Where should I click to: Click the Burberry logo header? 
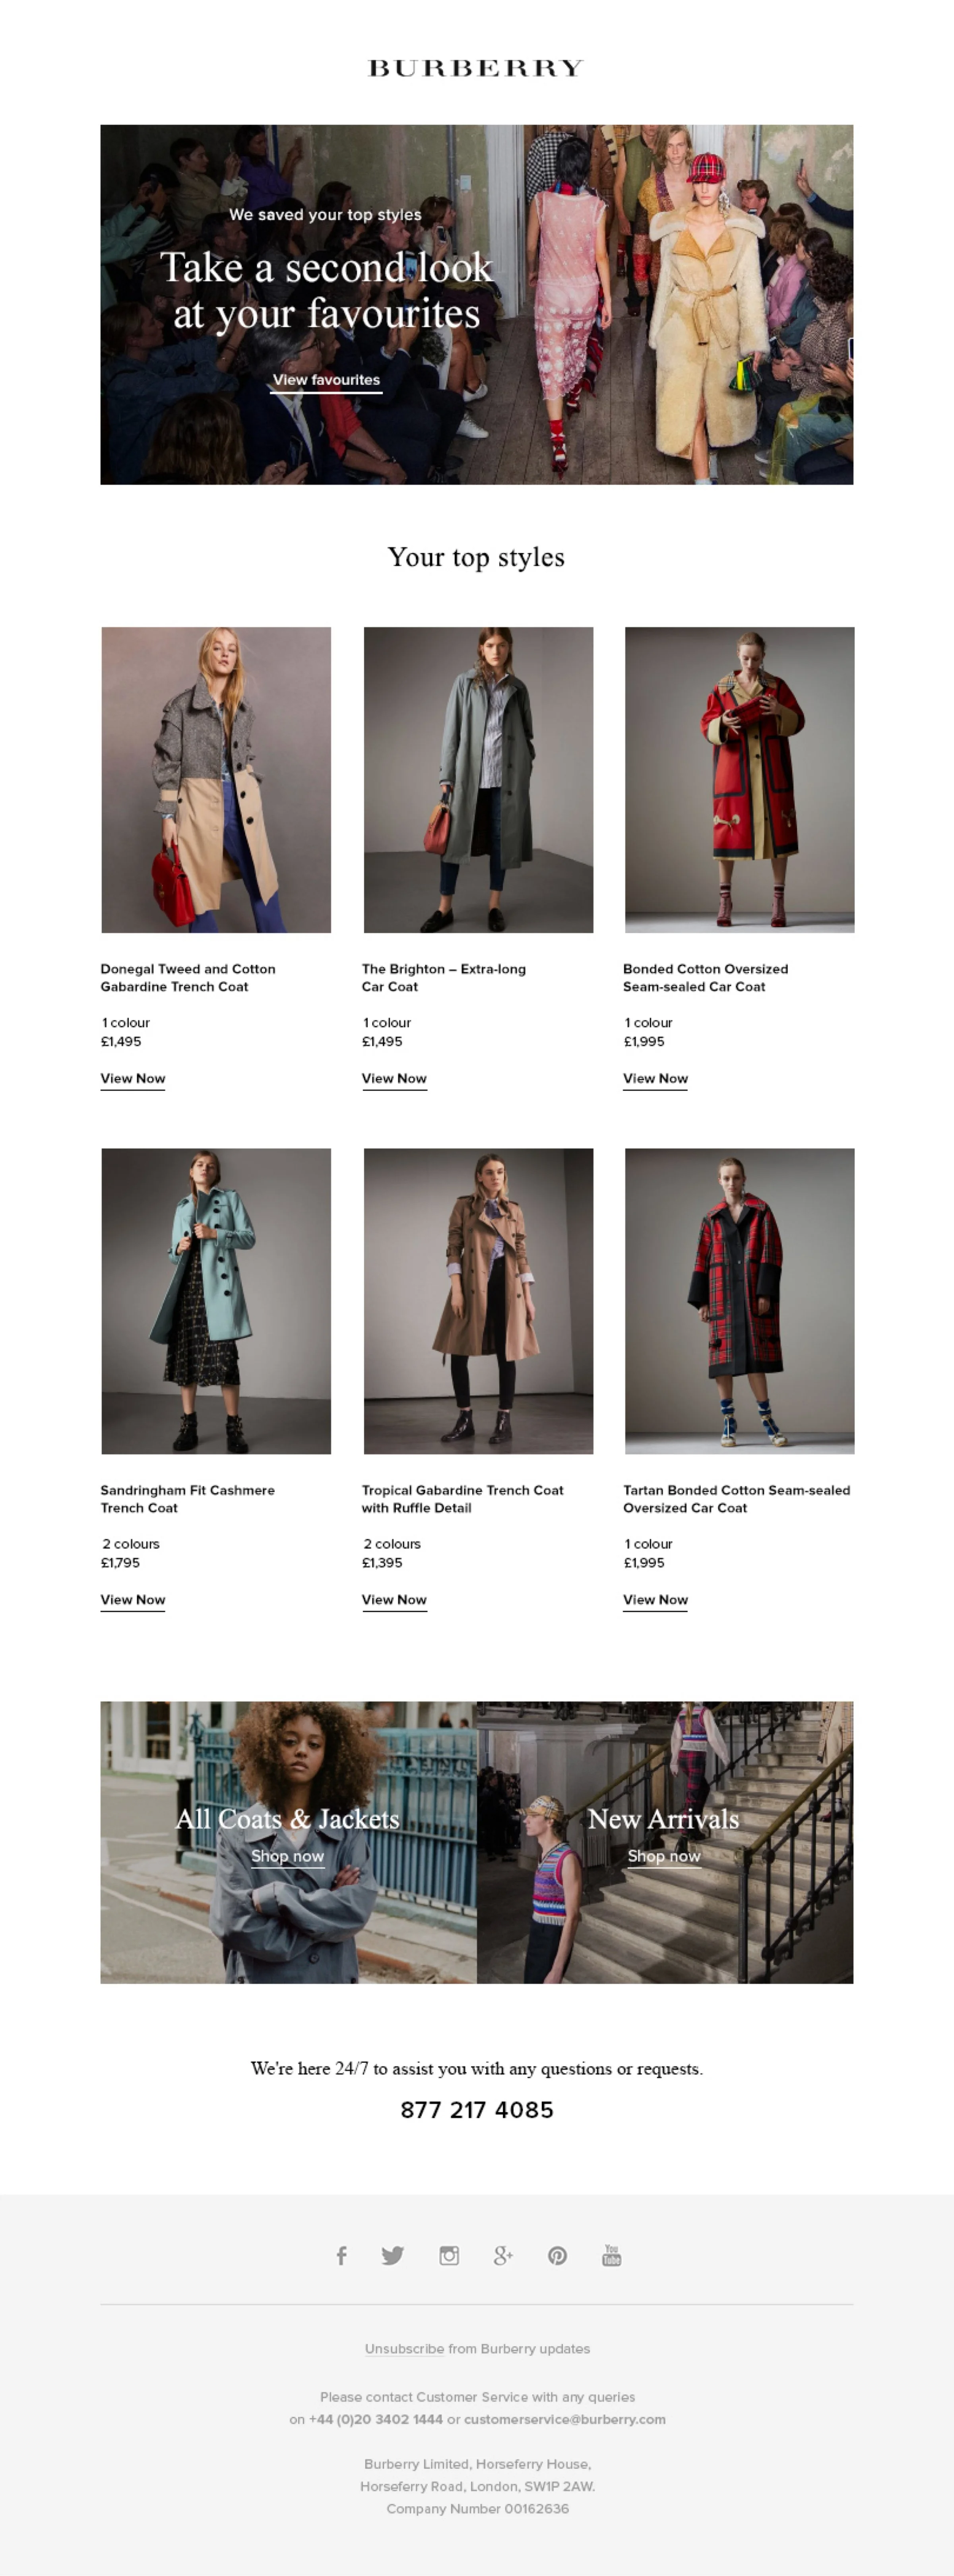coord(476,68)
